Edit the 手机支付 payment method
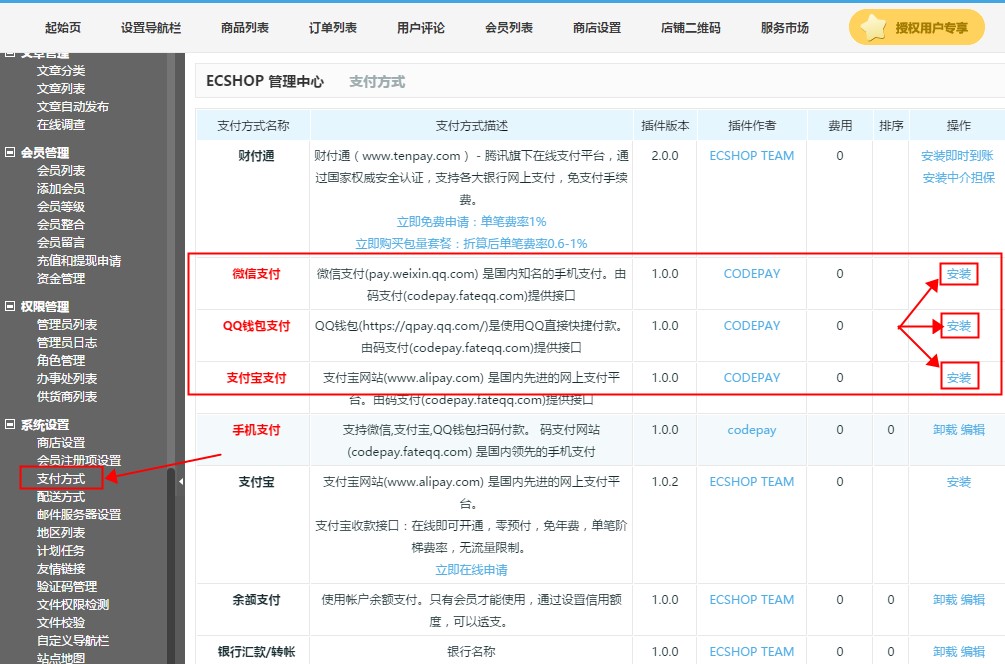This screenshot has height=664, width=1005. (x=974, y=429)
